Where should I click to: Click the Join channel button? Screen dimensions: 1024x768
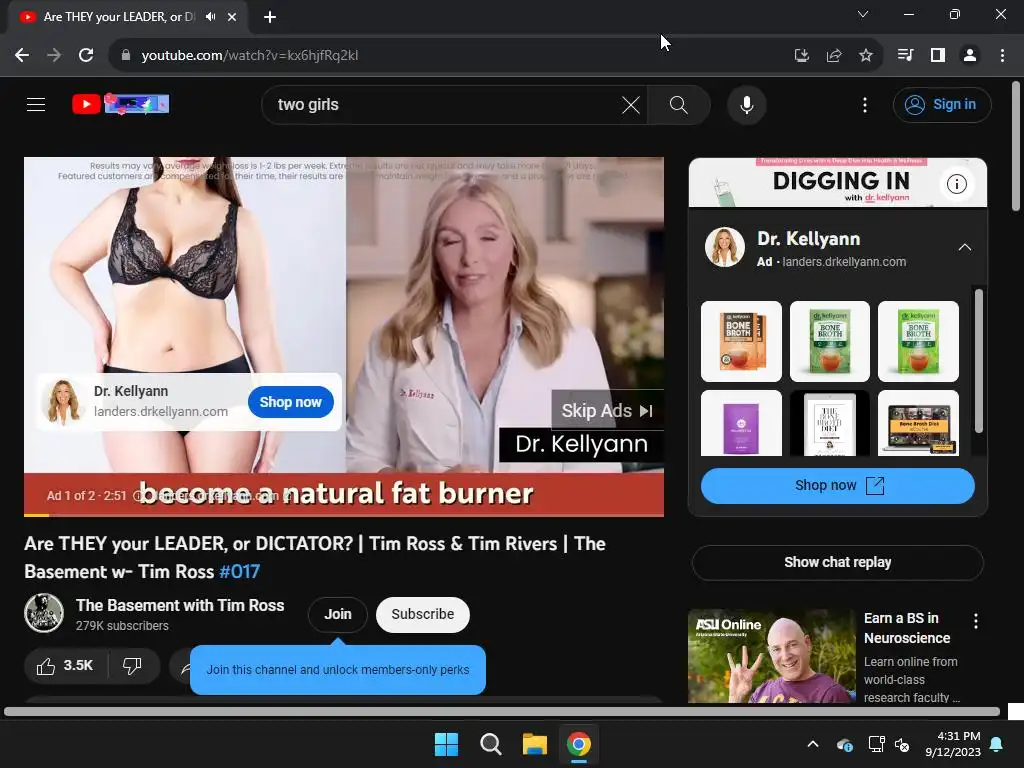(338, 615)
